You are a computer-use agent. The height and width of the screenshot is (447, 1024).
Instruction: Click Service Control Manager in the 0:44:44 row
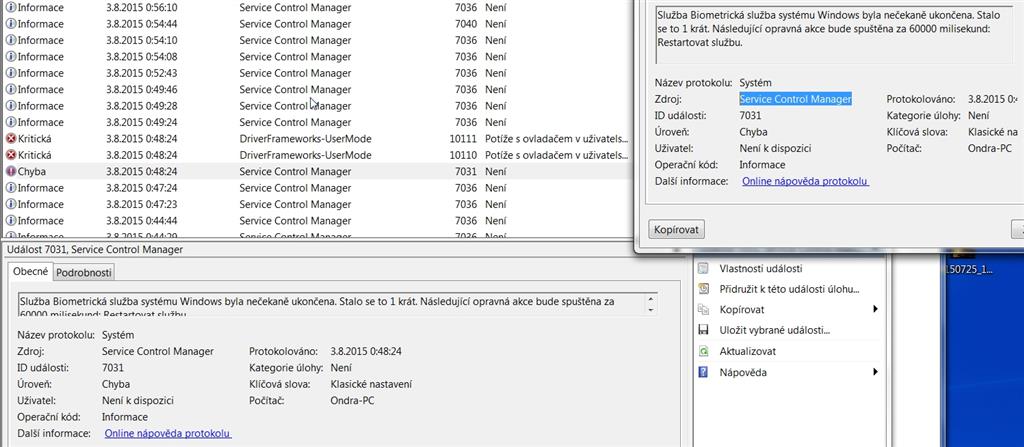pyautogui.click(x=295, y=220)
